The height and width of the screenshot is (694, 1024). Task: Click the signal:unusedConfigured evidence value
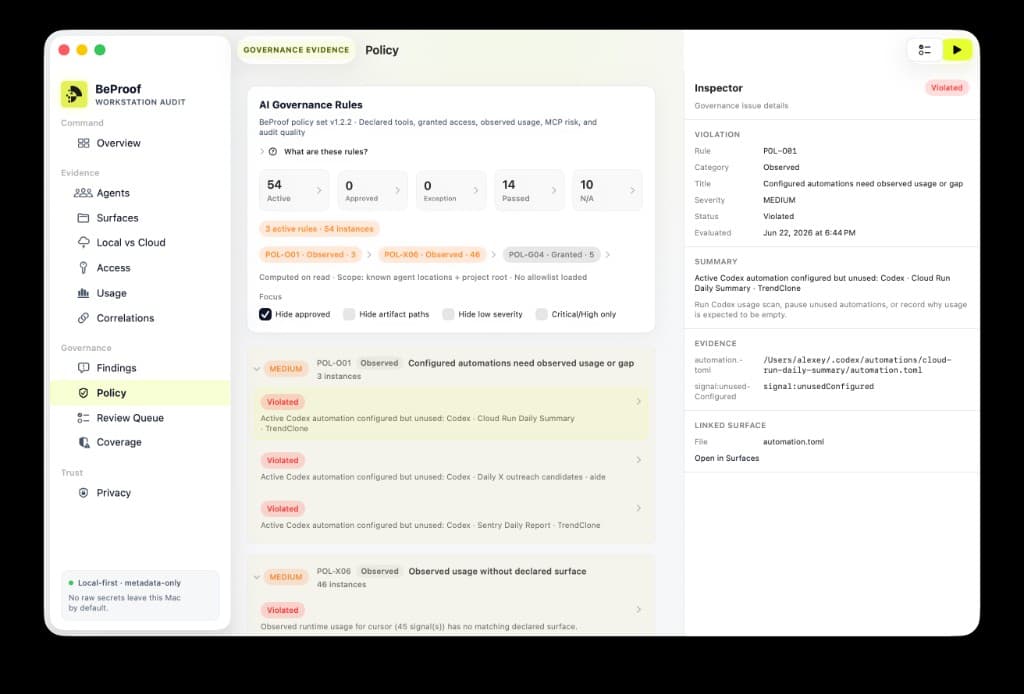[818, 386]
